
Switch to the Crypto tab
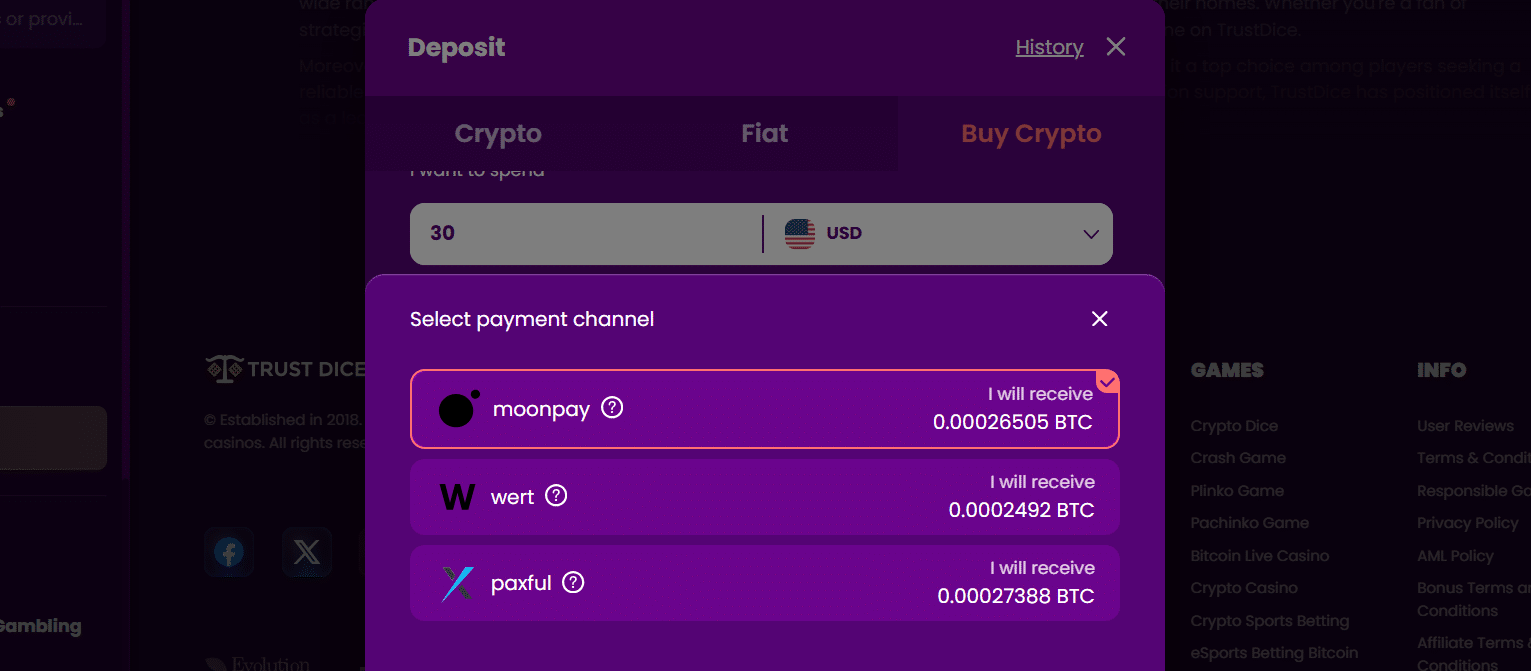(x=497, y=132)
